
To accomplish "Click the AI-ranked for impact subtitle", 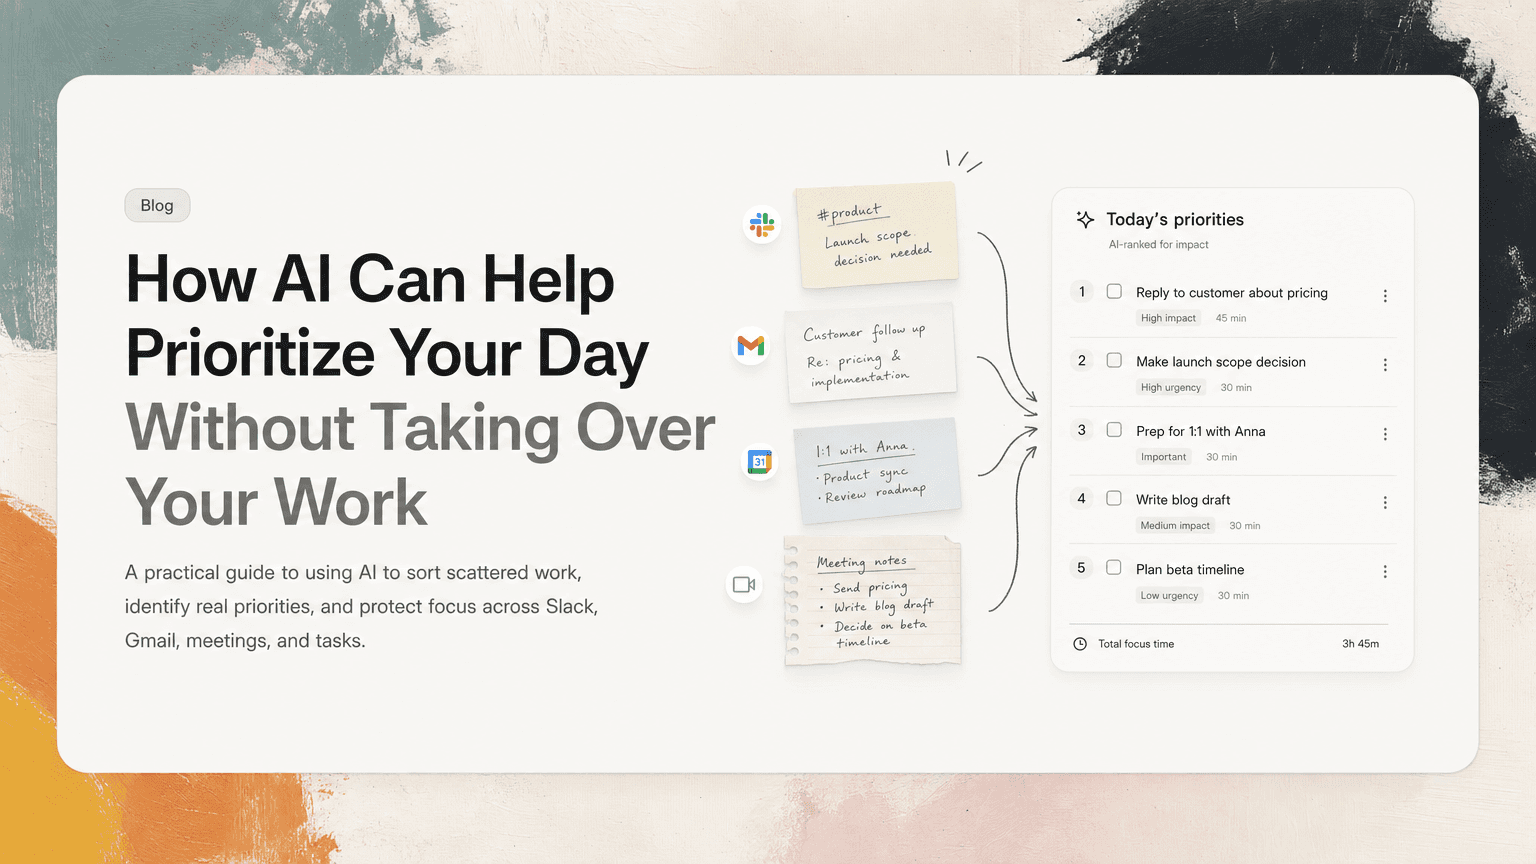I will 1158,245.
